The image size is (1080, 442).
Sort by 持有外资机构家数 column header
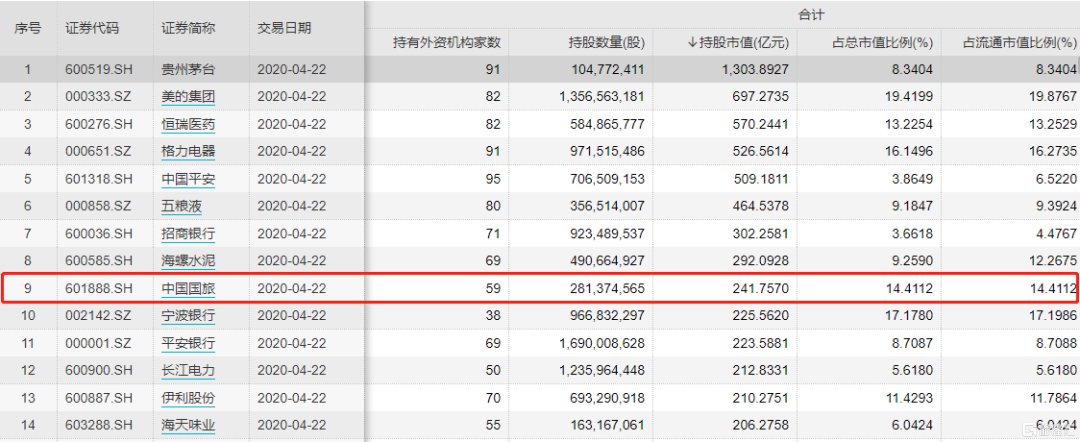[x=446, y=43]
